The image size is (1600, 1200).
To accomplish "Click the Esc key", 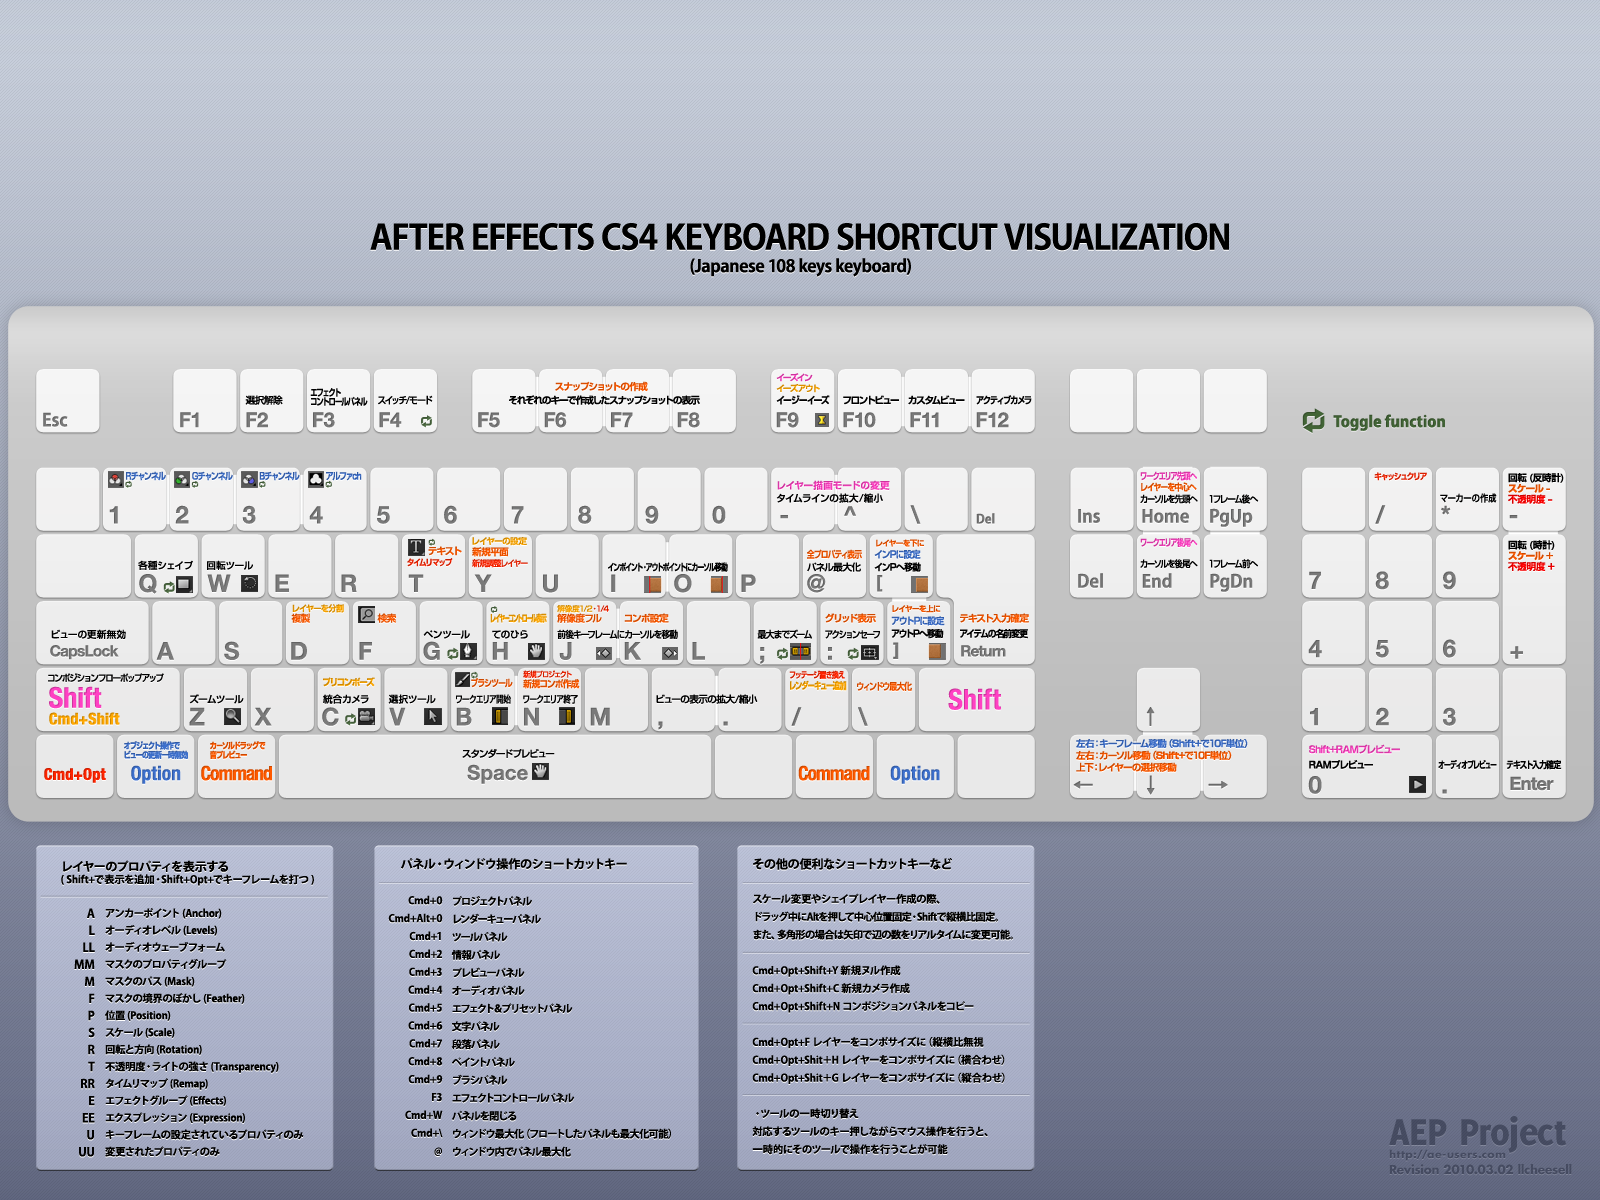I will 68,401.
